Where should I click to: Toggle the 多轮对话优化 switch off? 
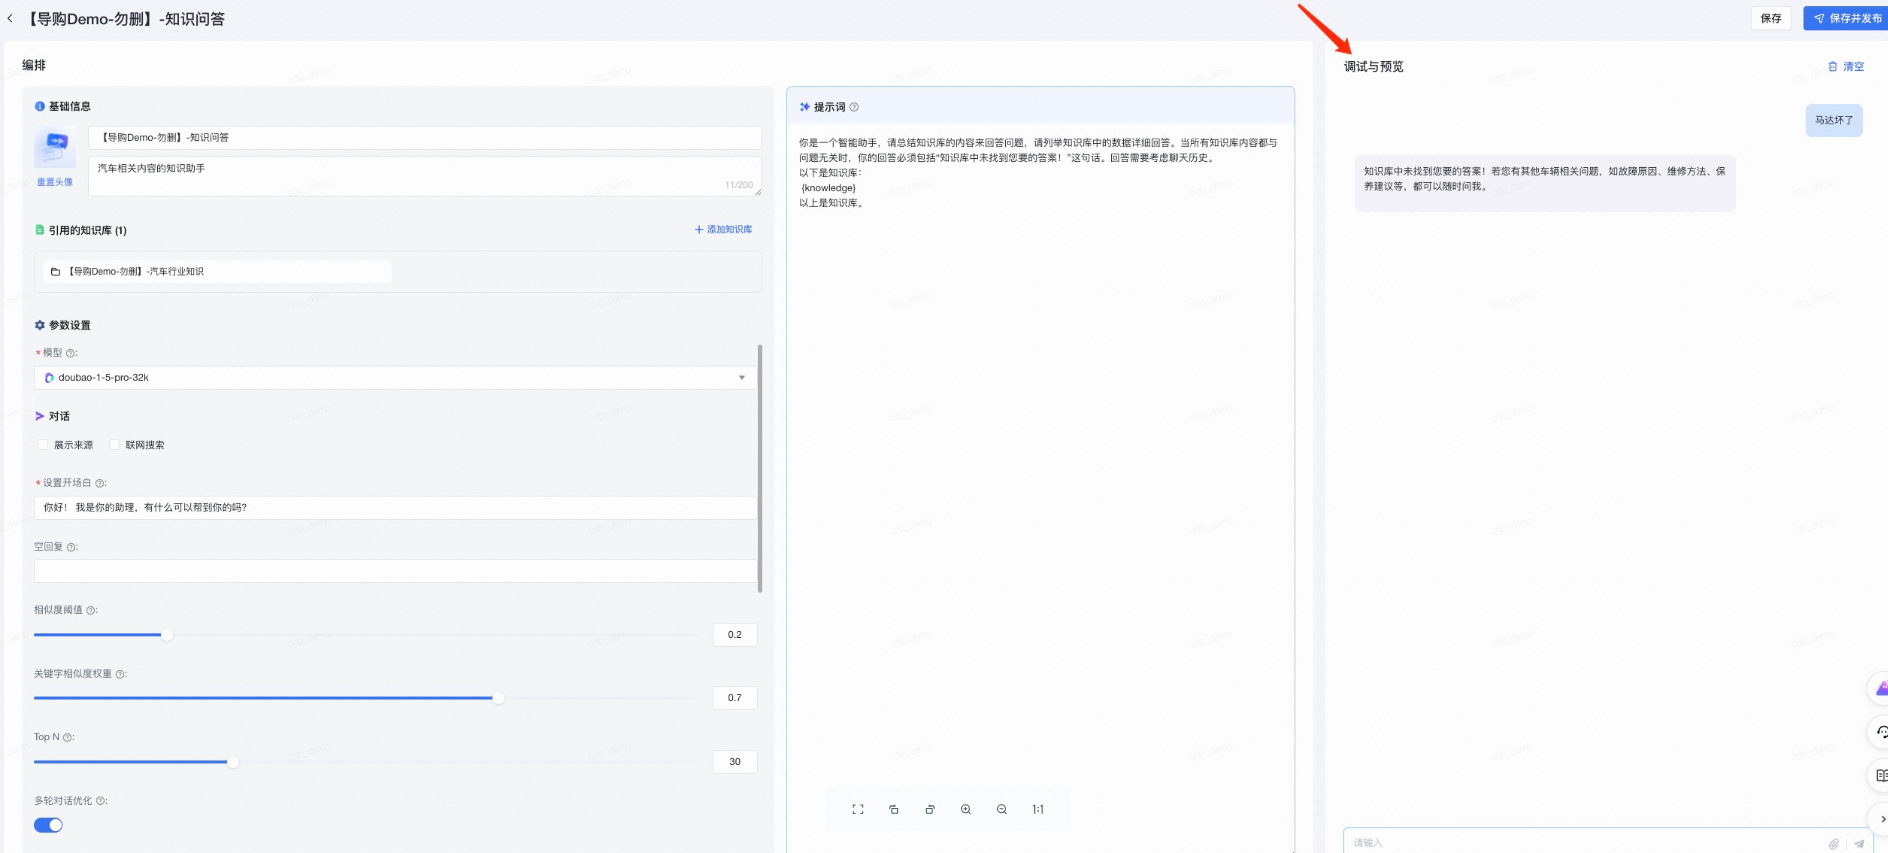pos(48,825)
